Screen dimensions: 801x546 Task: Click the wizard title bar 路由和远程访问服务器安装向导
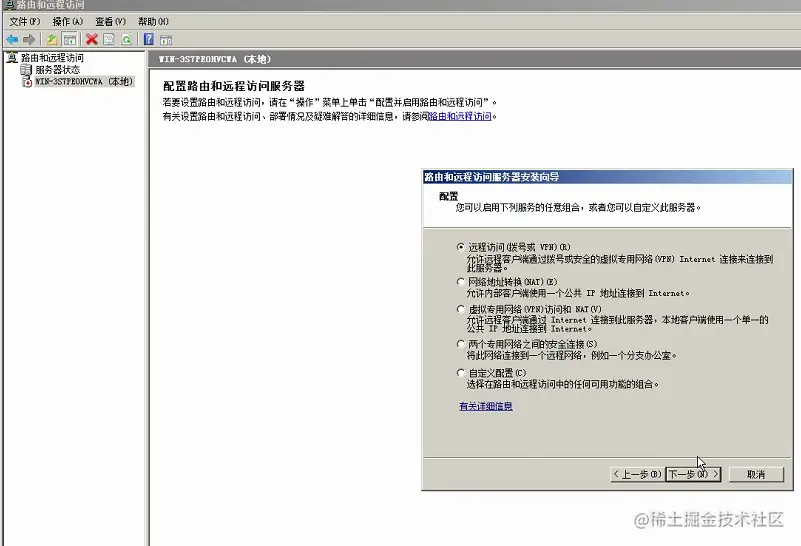click(607, 177)
